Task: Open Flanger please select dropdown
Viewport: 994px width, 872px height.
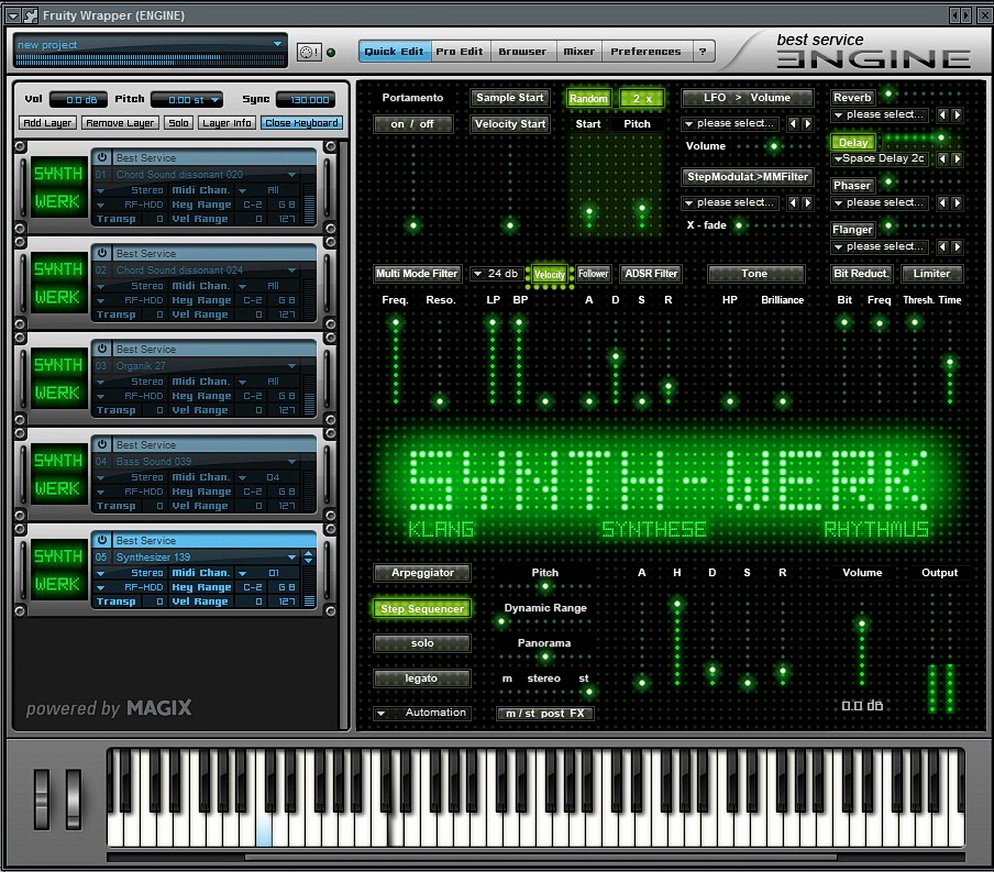Action: [881, 247]
